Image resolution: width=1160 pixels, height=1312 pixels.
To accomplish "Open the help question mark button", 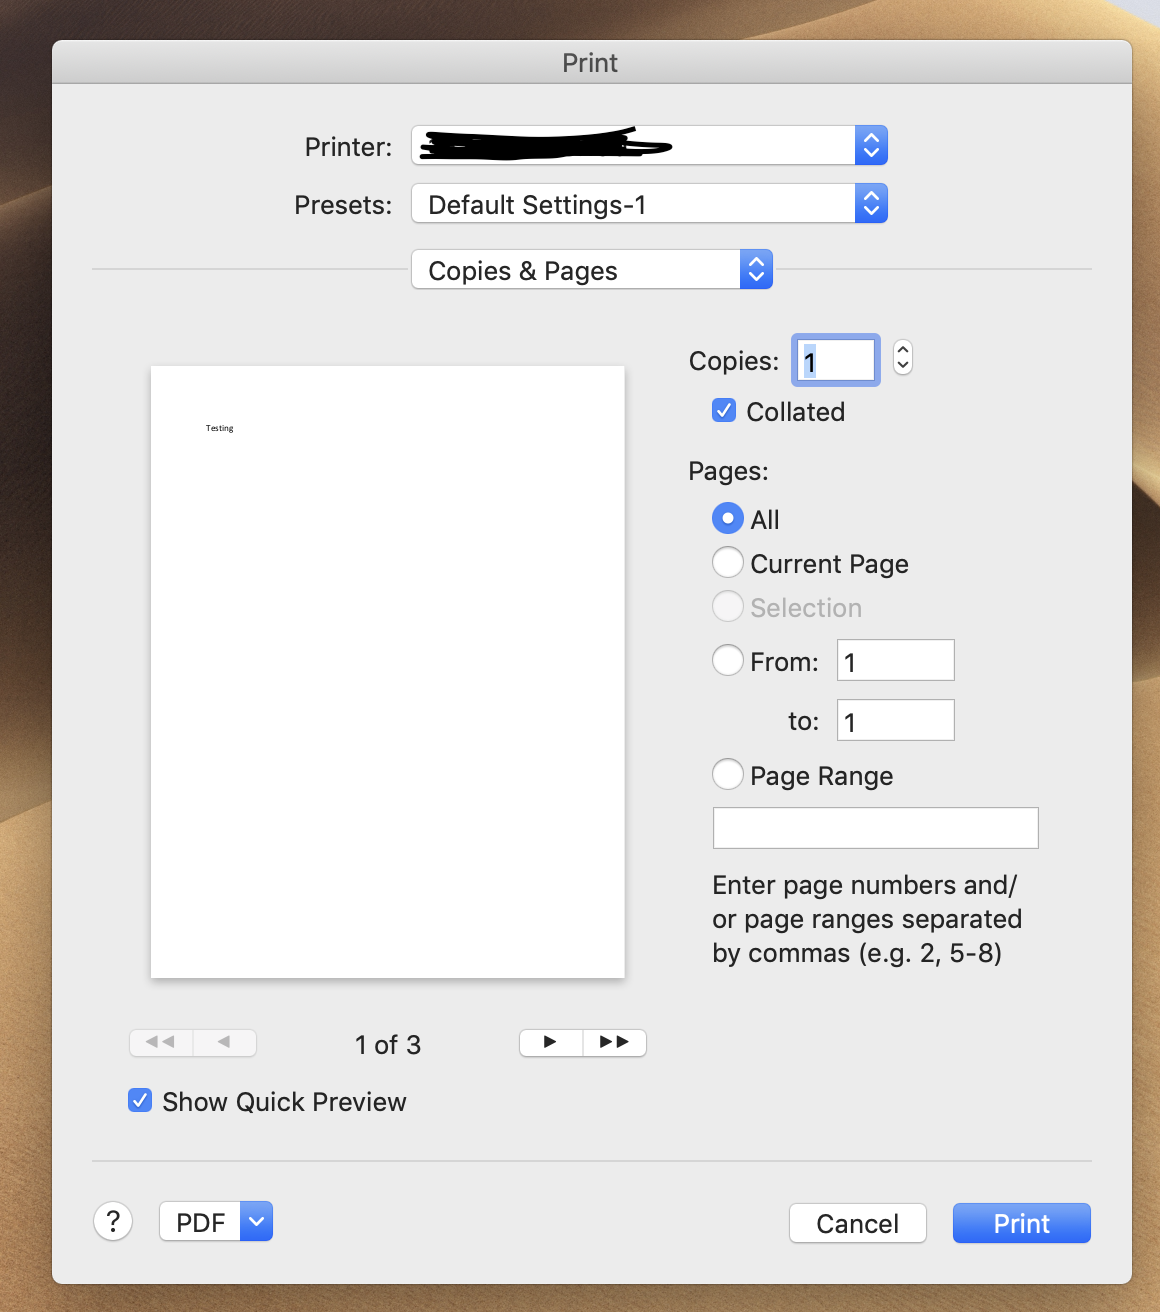I will (113, 1221).
